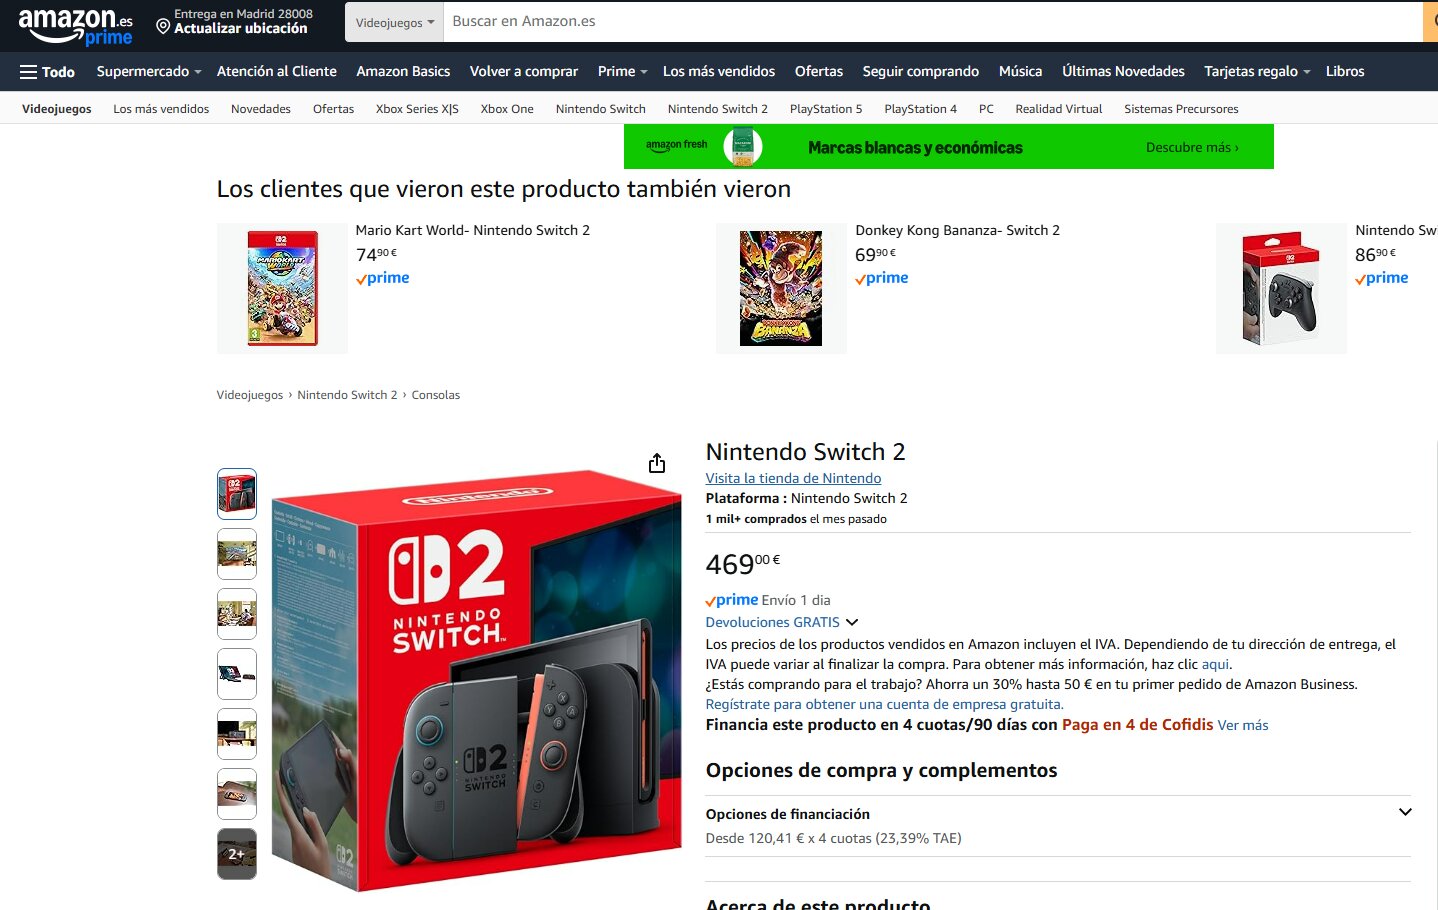This screenshot has width=1438, height=910.
Task: Click Descubre más in green banner
Action: point(1192,147)
